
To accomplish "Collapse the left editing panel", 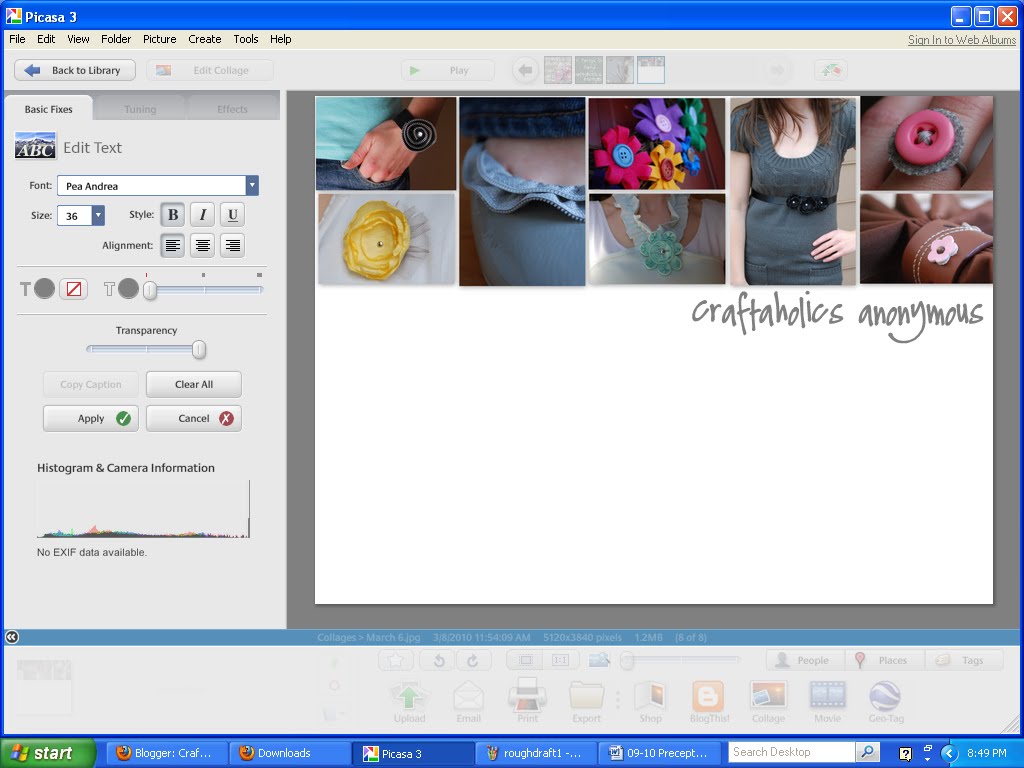I will [x=11, y=636].
